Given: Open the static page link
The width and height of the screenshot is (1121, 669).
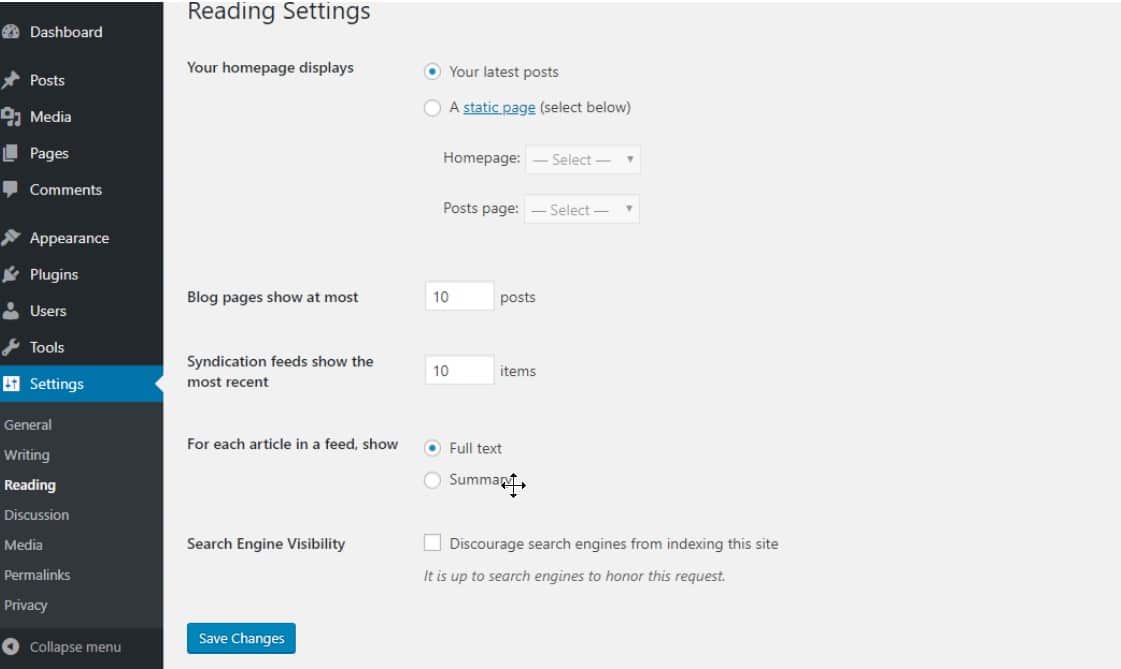Looking at the screenshot, I should [498, 107].
